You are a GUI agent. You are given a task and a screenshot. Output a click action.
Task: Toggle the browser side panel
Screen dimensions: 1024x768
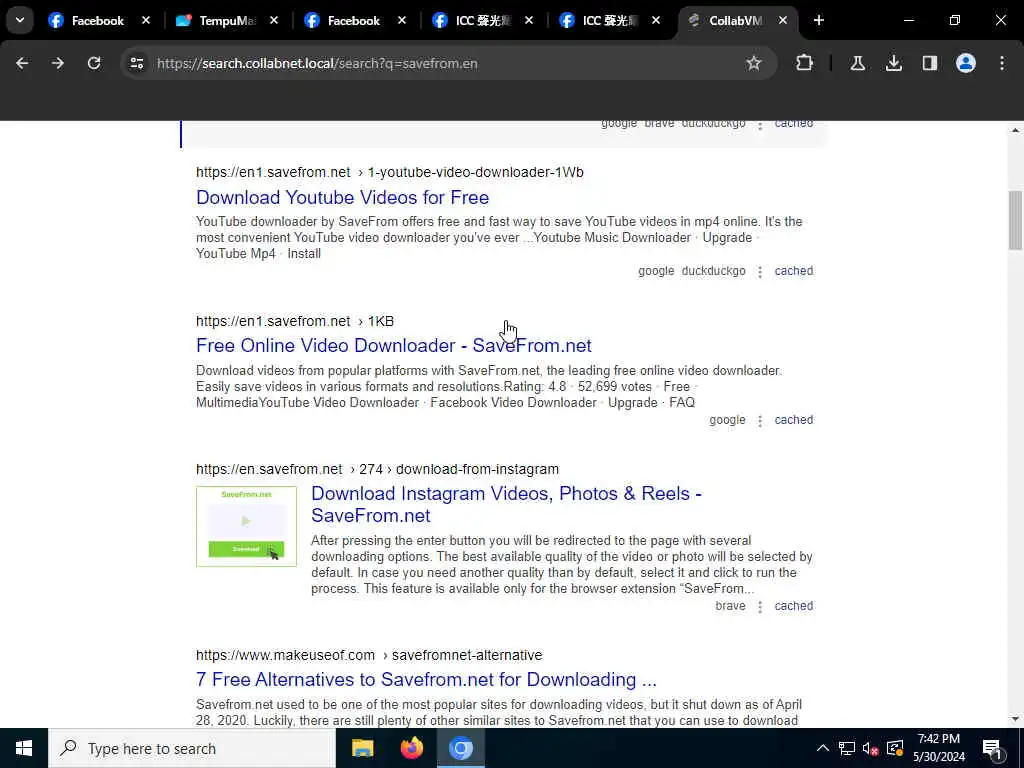(x=929, y=63)
